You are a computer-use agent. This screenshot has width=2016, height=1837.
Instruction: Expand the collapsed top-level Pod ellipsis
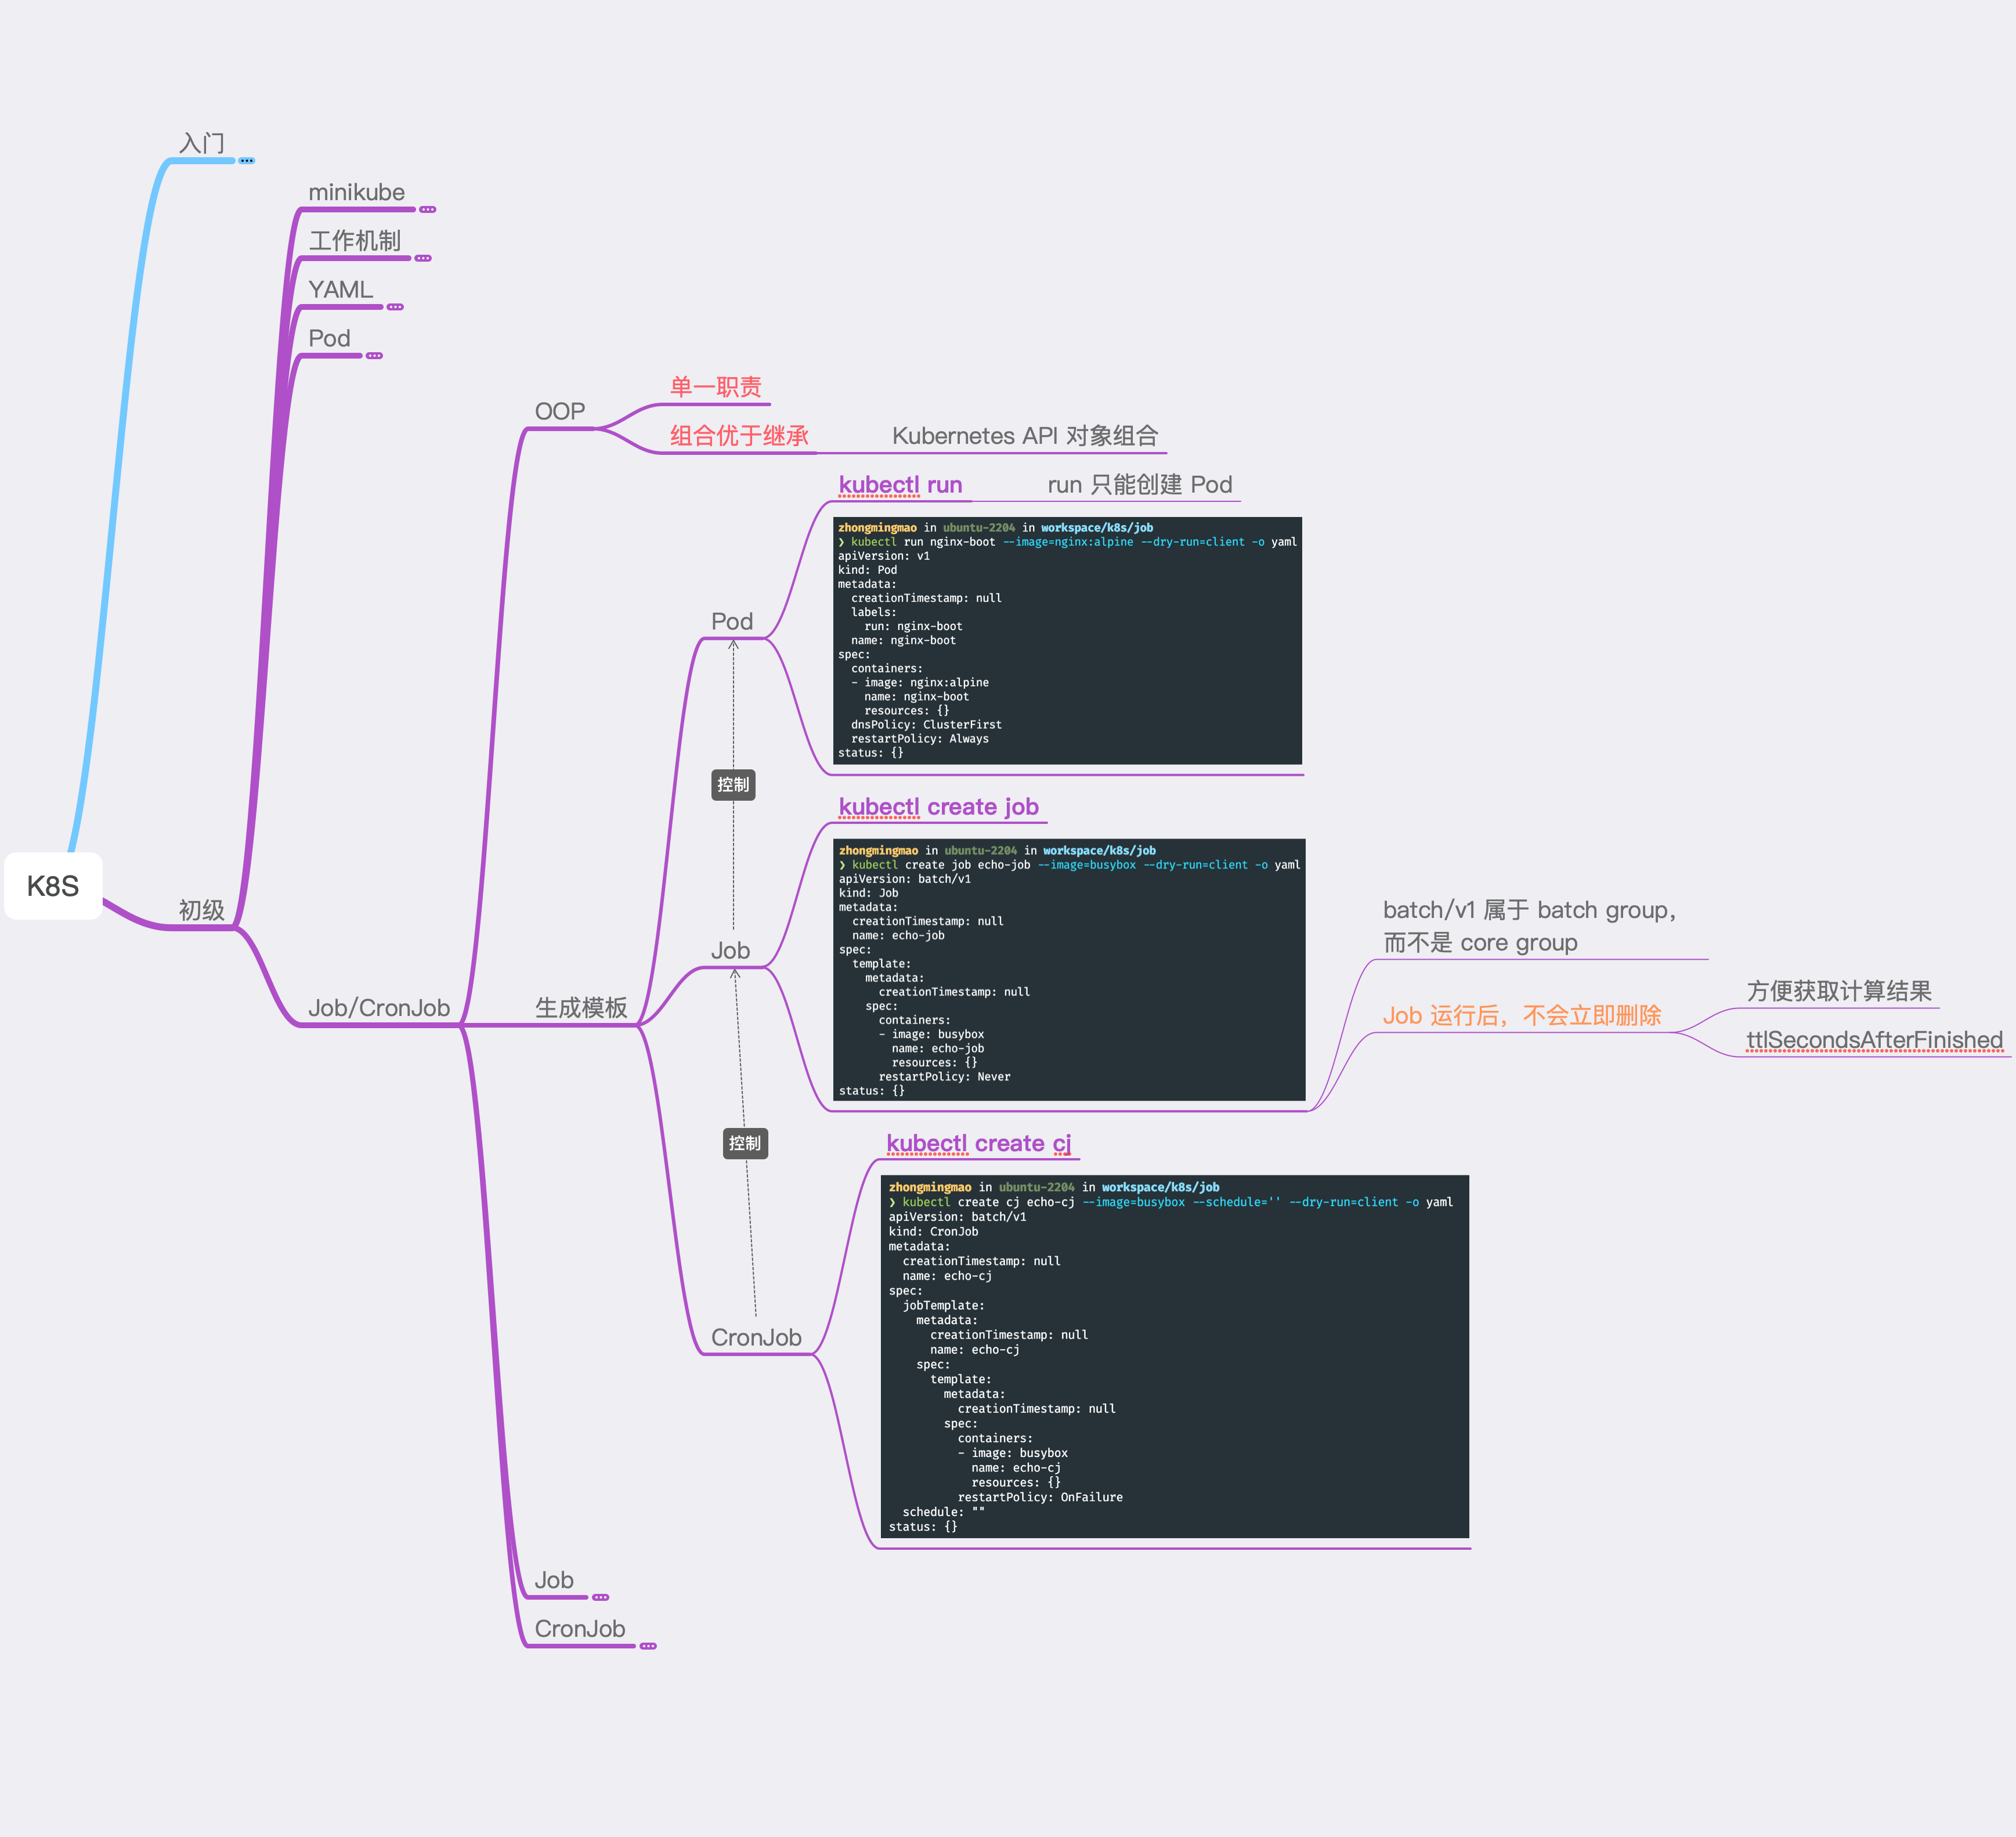pyautogui.click(x=374, y=356)
